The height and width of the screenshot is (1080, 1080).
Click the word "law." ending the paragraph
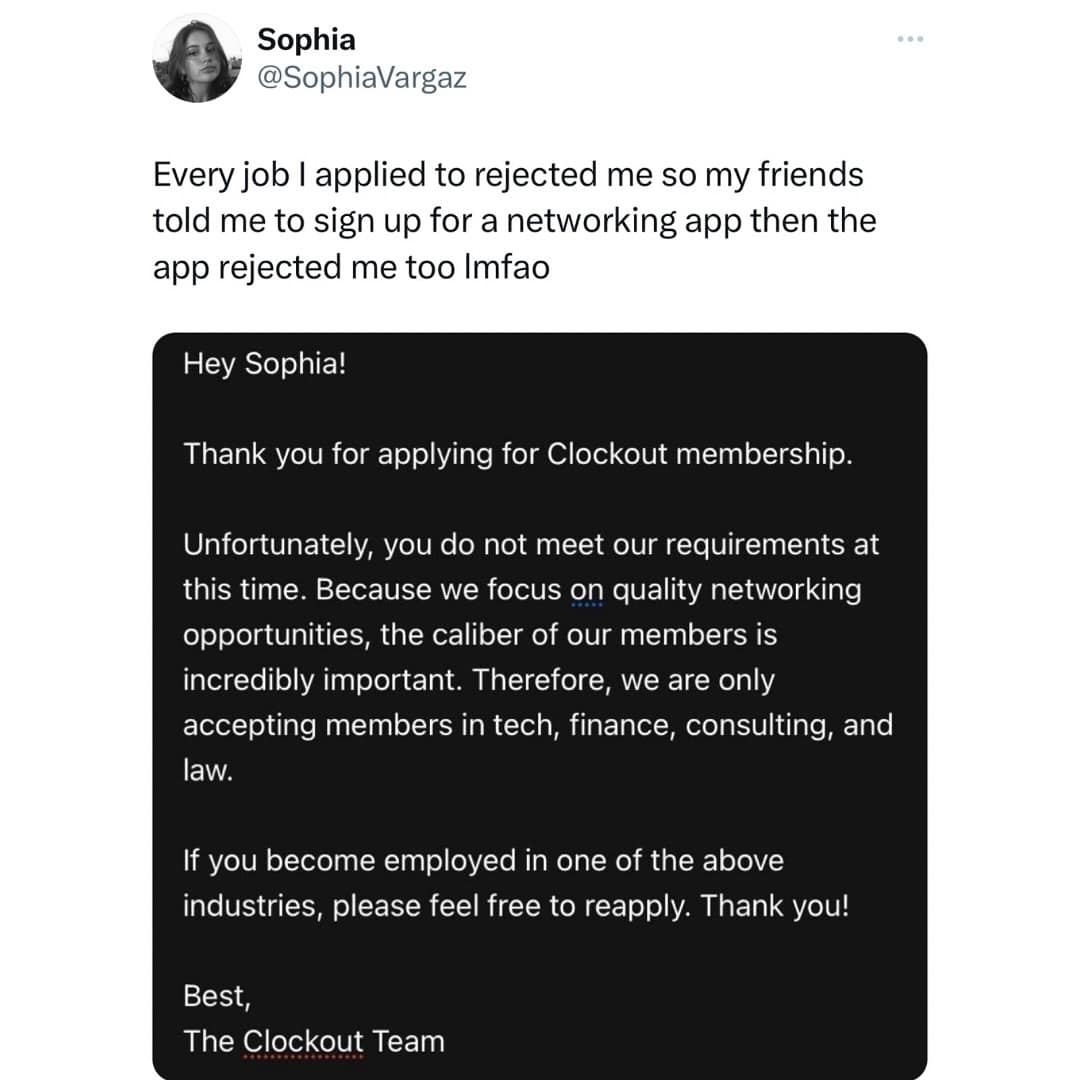tap(207, 770)
